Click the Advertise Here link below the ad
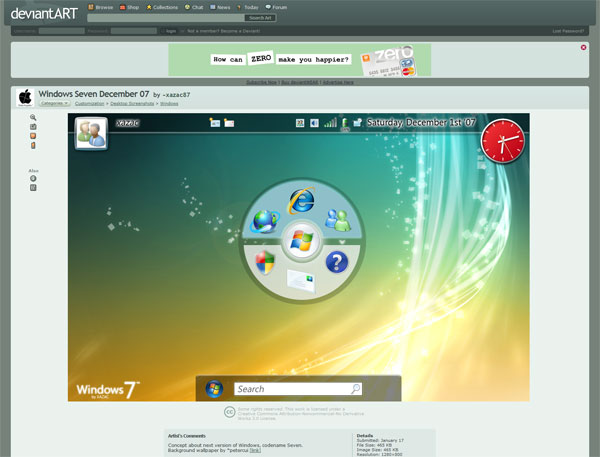 338,82
